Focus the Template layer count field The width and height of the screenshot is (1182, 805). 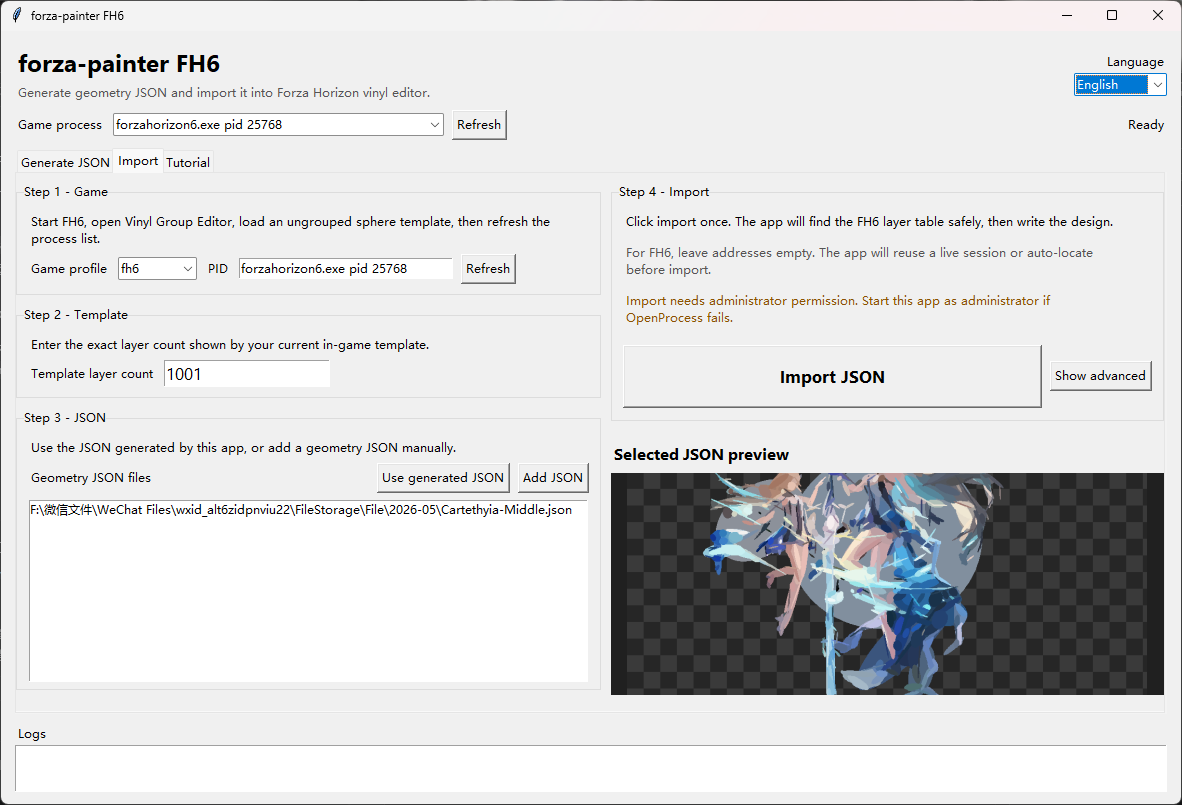(x=247, y=374)
